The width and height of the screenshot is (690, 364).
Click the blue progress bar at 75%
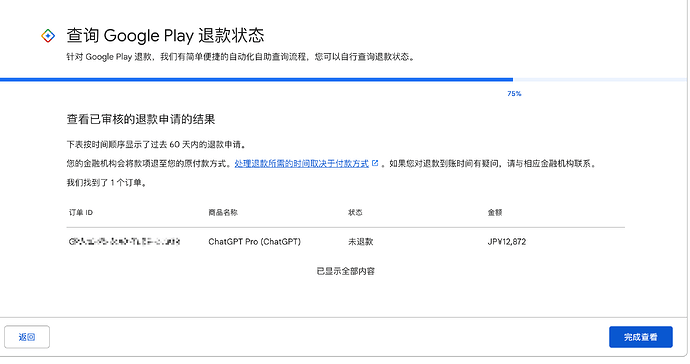tap(257, 80)
